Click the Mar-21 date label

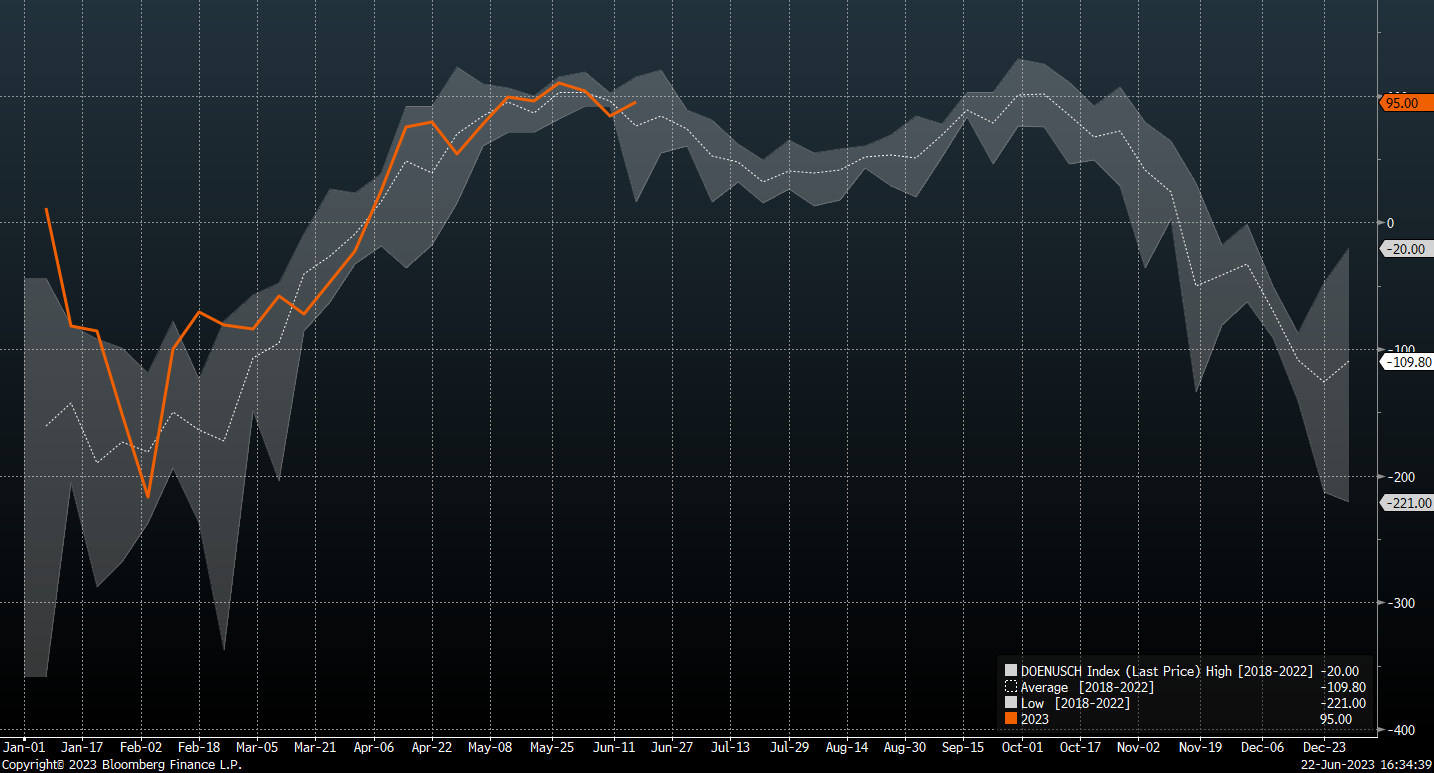(315, 747)
